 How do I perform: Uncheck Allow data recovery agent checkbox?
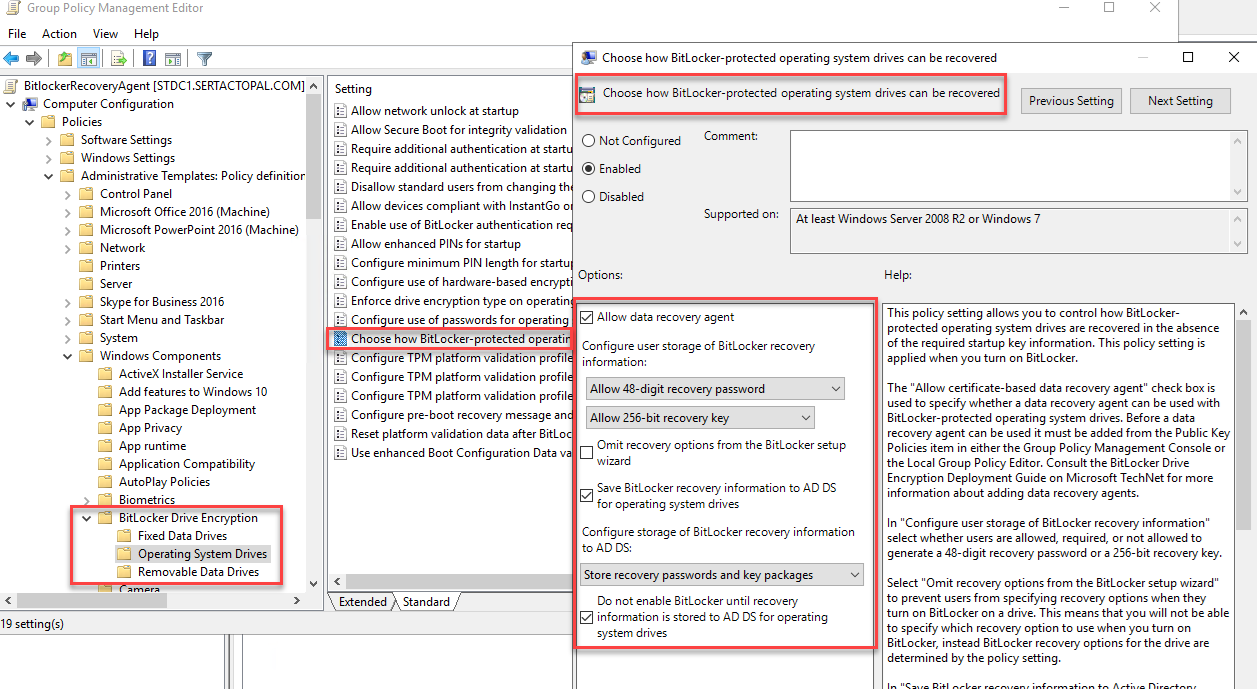(587, 318)
